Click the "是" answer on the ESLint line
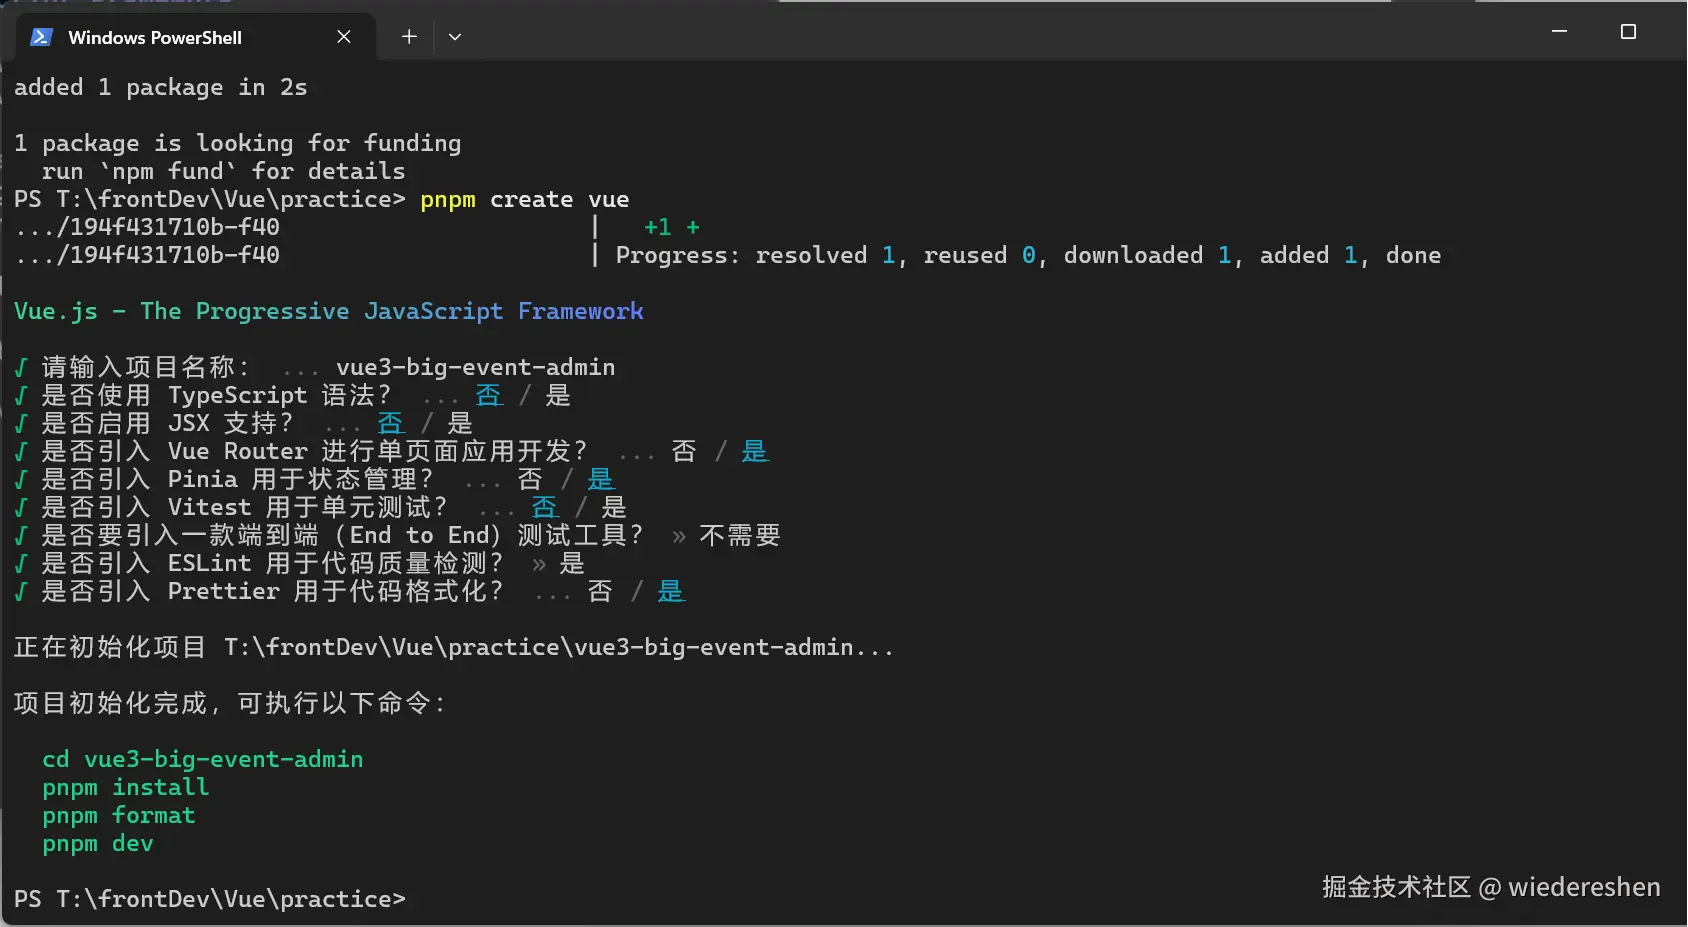1688x927 pixels. (572, 564)
